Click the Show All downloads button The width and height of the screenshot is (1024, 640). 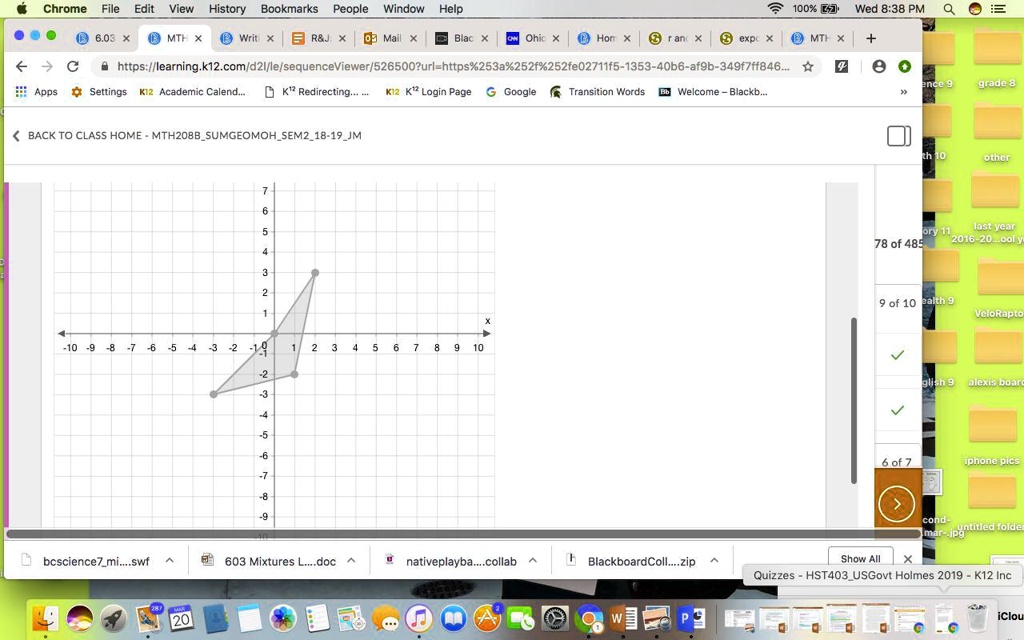pos(860,558)
